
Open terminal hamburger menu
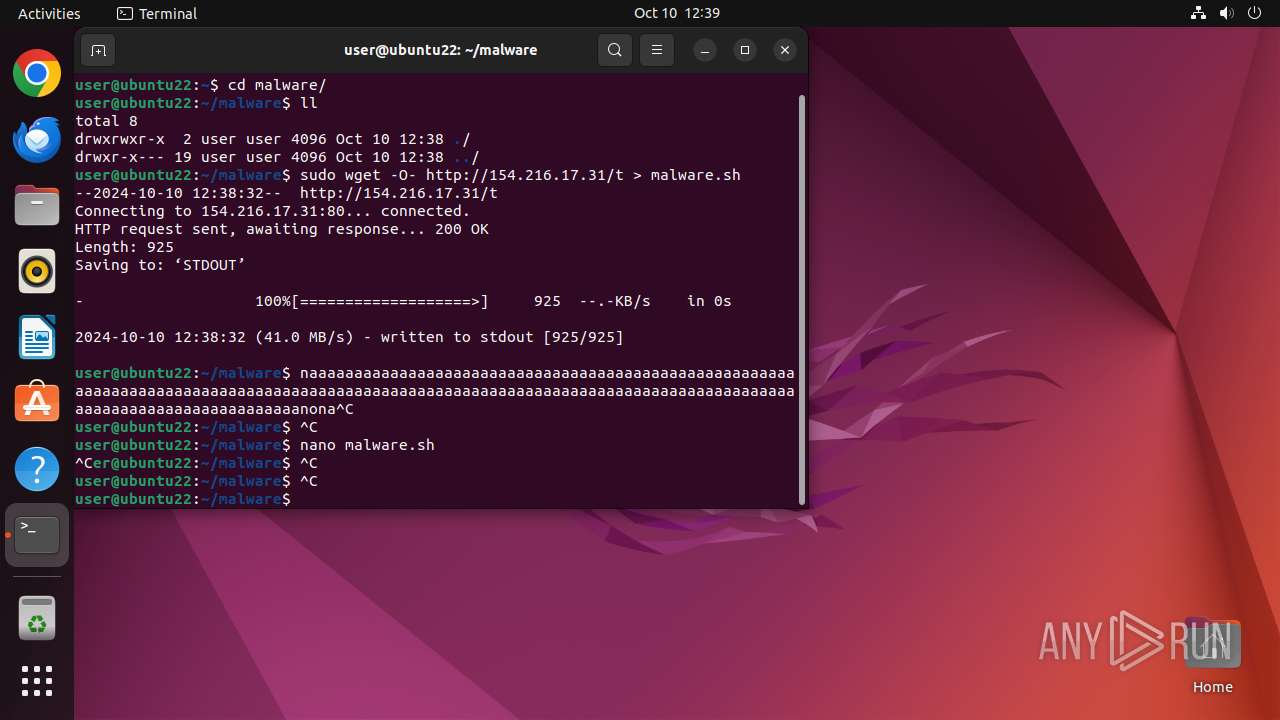(656, 50)
